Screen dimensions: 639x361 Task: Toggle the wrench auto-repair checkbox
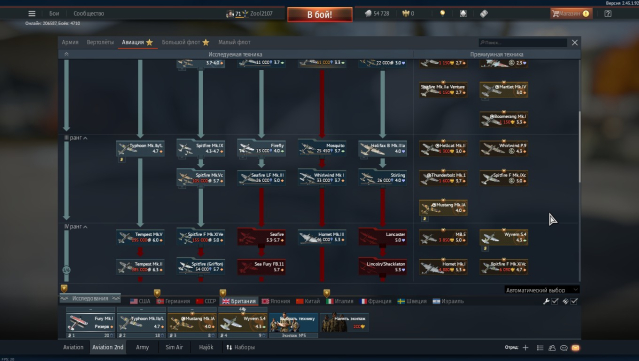[555, 301]
